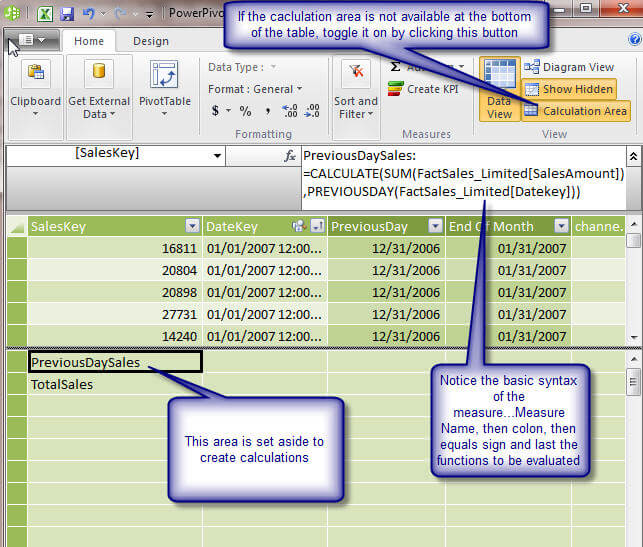Select the Home ribbon tab
The height and width of the screenshot is (547, 643).
89,41
